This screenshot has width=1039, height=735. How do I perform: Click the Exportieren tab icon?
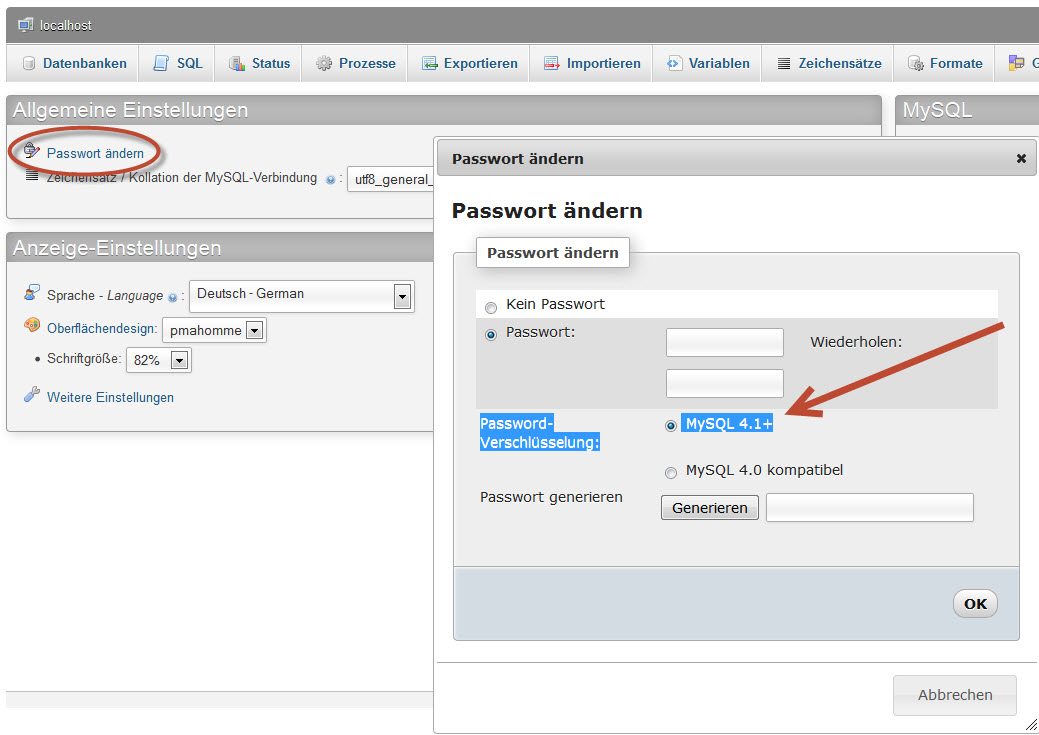(x=430, y=63)
